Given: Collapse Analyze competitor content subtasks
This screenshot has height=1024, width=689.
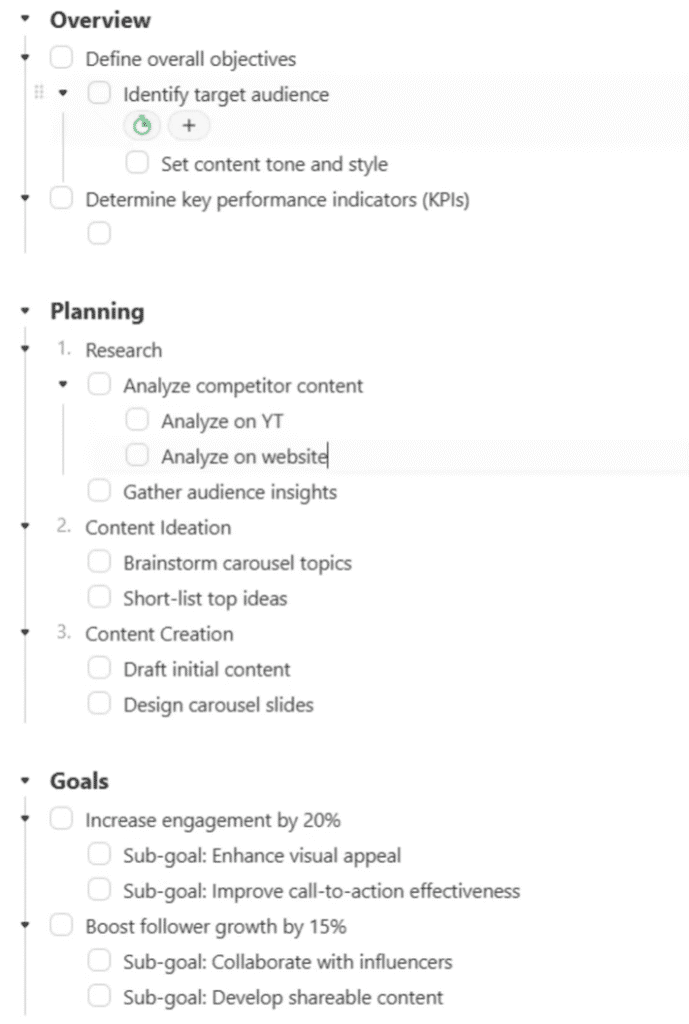Looking at the screenshot, I should pos(63,384).
